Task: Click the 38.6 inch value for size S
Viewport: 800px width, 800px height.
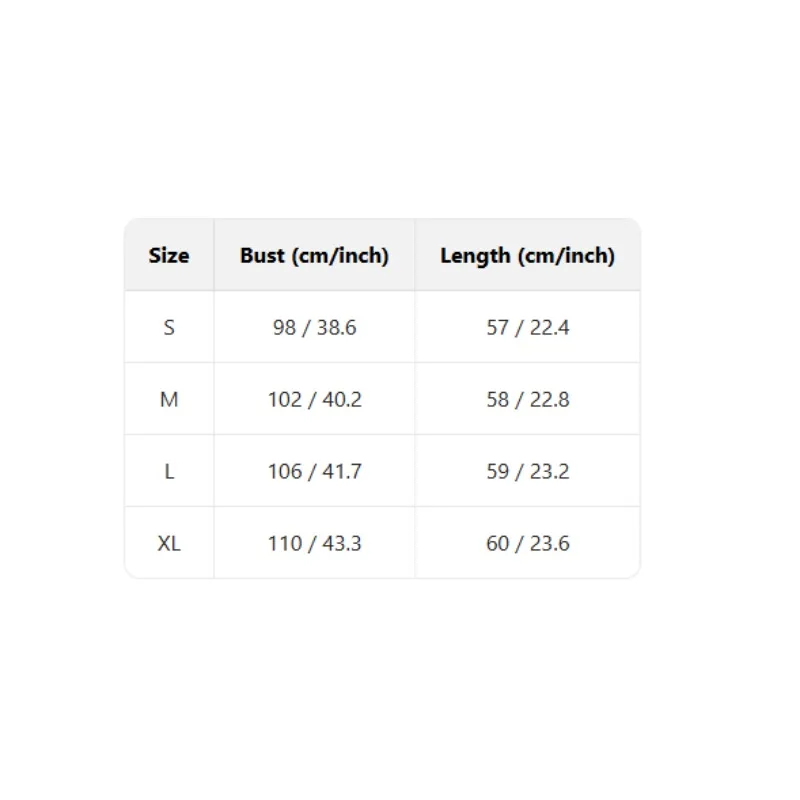Action: pyautogui.click(x=337, y=328)
